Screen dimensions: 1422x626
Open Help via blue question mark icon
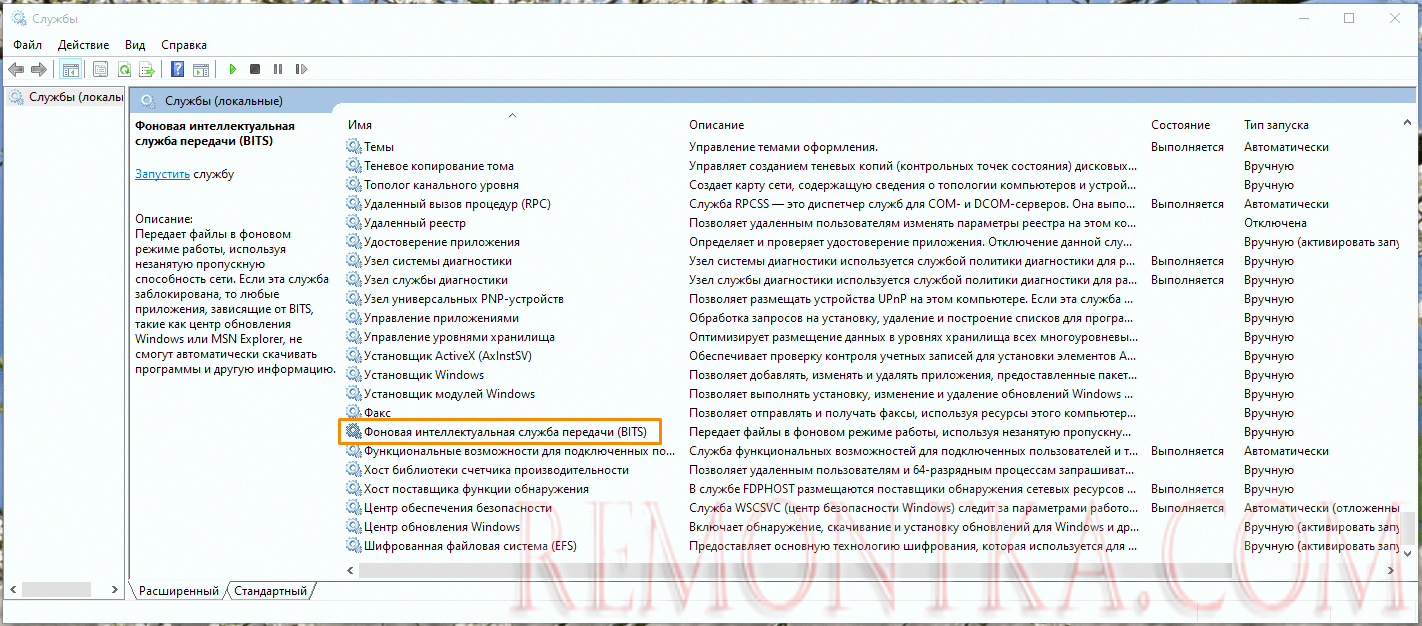(x=177, y=69)
